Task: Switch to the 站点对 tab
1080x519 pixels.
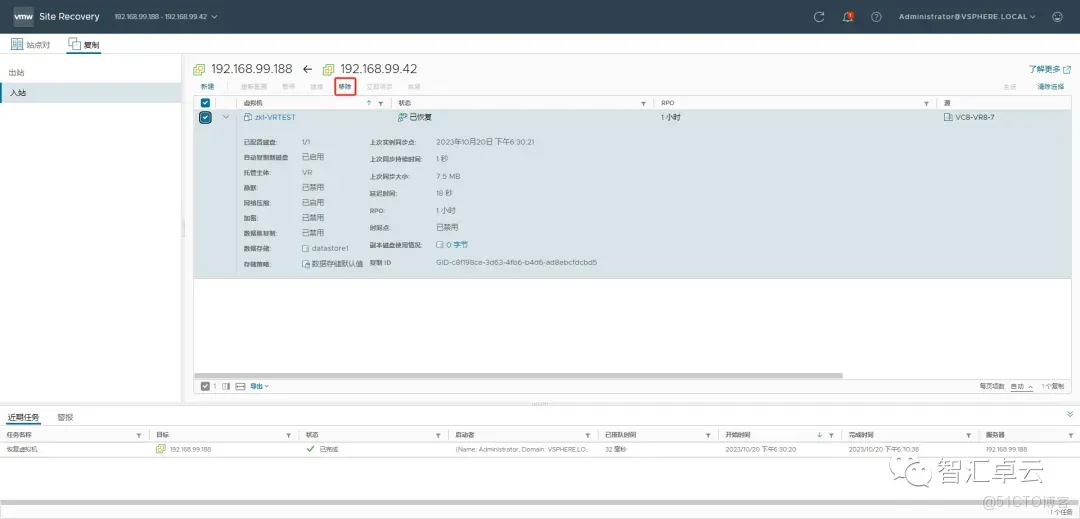Action: (x=32, y=45)
